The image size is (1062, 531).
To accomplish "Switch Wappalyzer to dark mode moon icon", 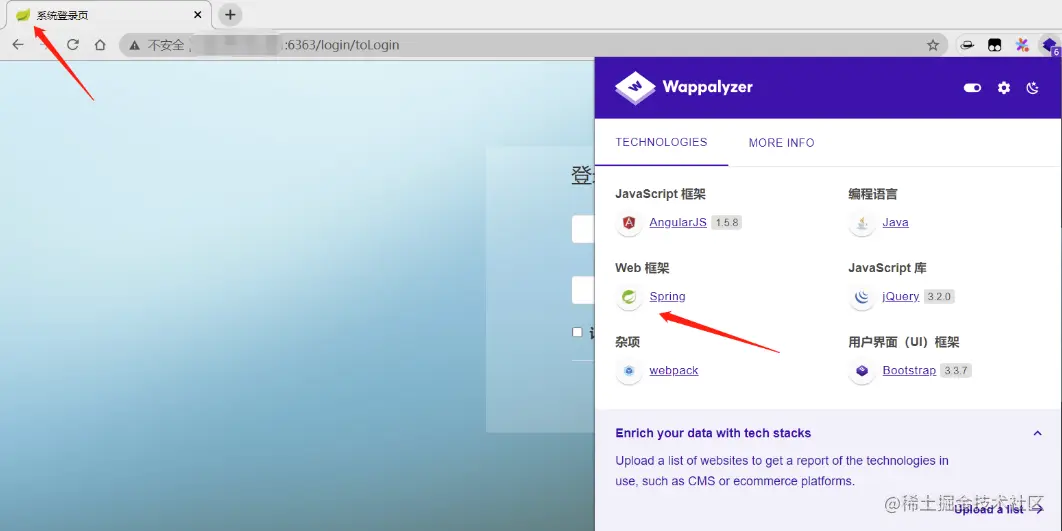I will tap(1032, 87).
